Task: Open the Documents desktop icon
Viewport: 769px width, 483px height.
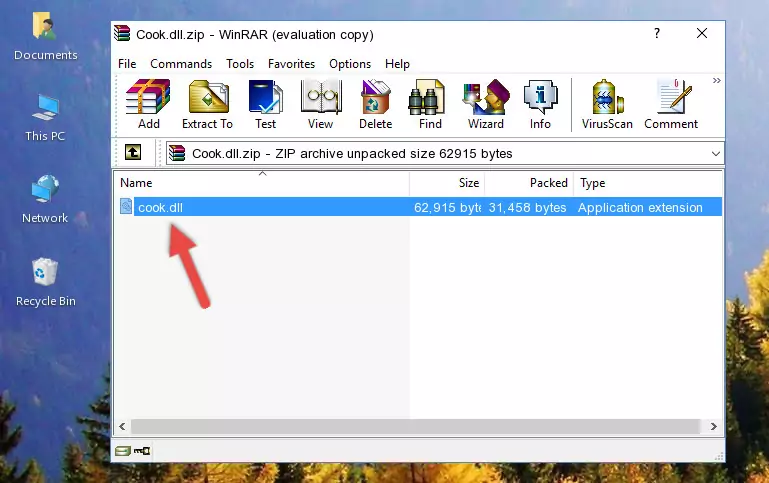Action: (x=46, y=37)
